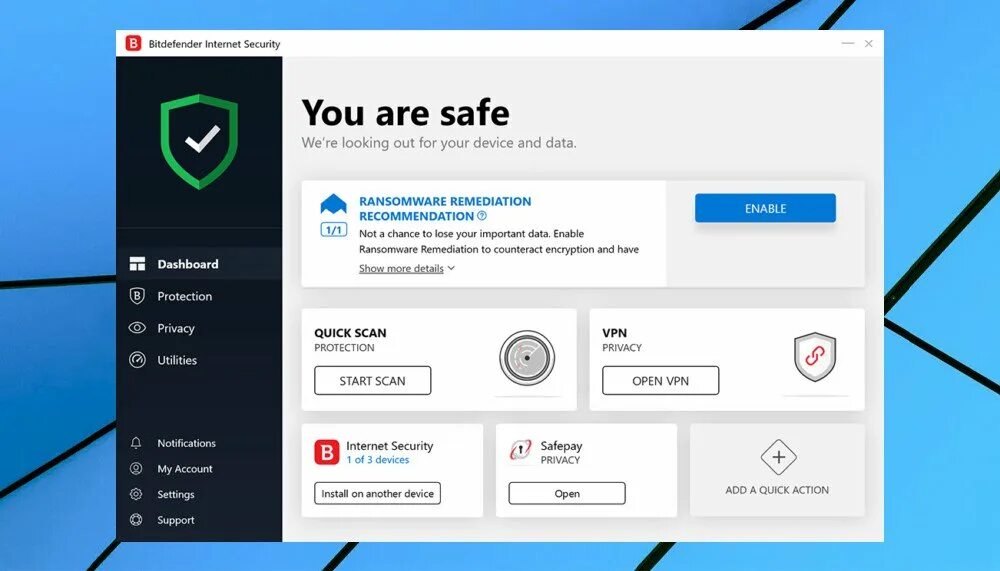1000x571 pixels.
Task: Click the My Account person icon
Action: 136,468
